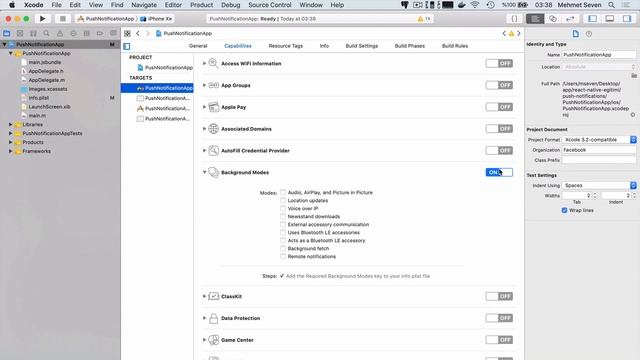Image resolution: width=640 pixels, height=360 pixels.
Task: Turn on Associated Domains capability
Action: 499,129
